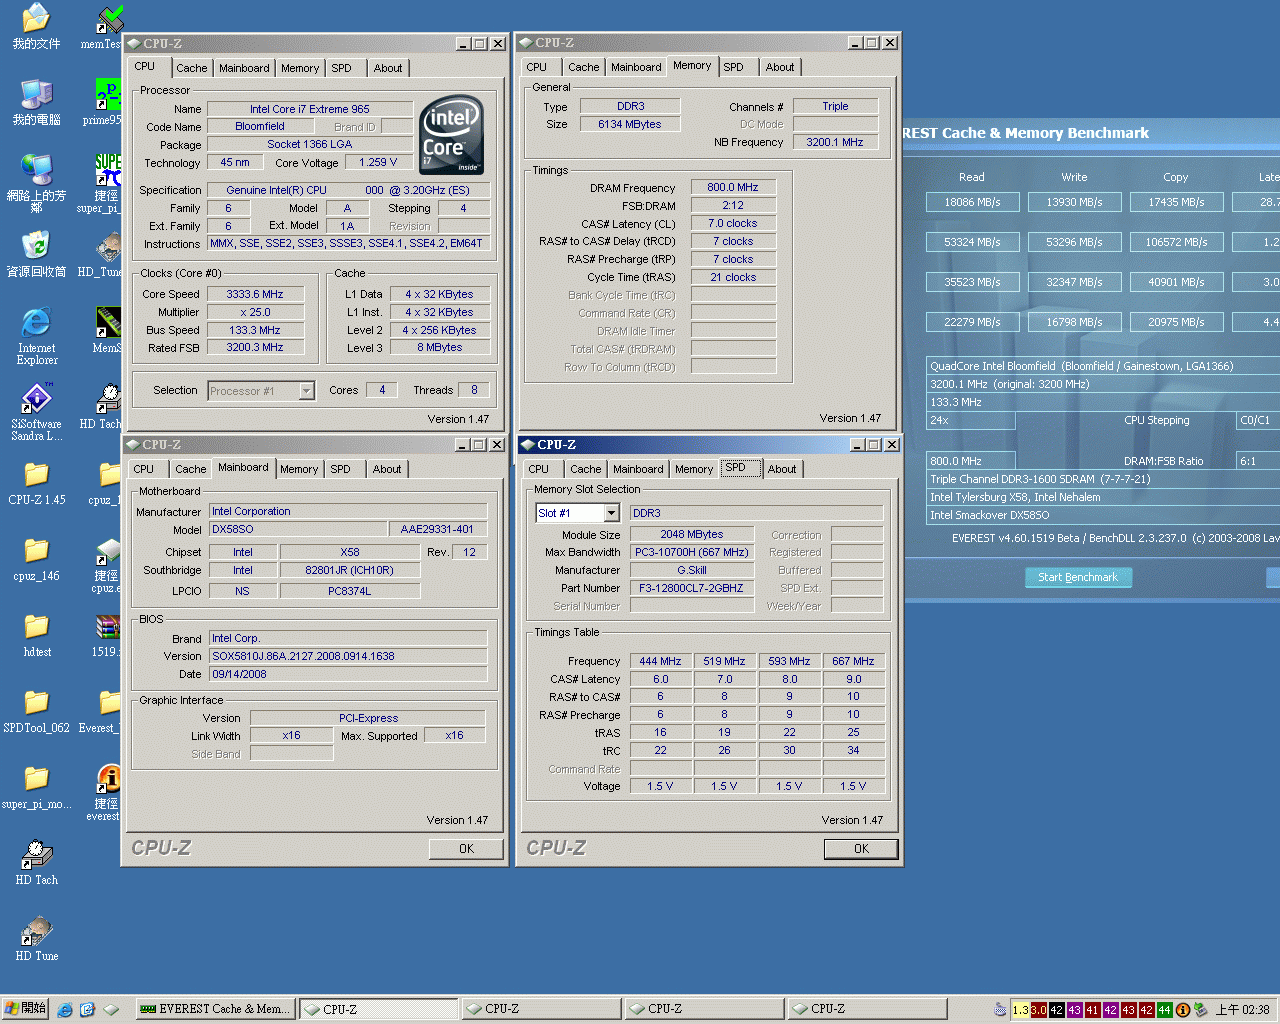
Task: Click the EVEREST orange info tray icon
Action: [1183, 1010]
